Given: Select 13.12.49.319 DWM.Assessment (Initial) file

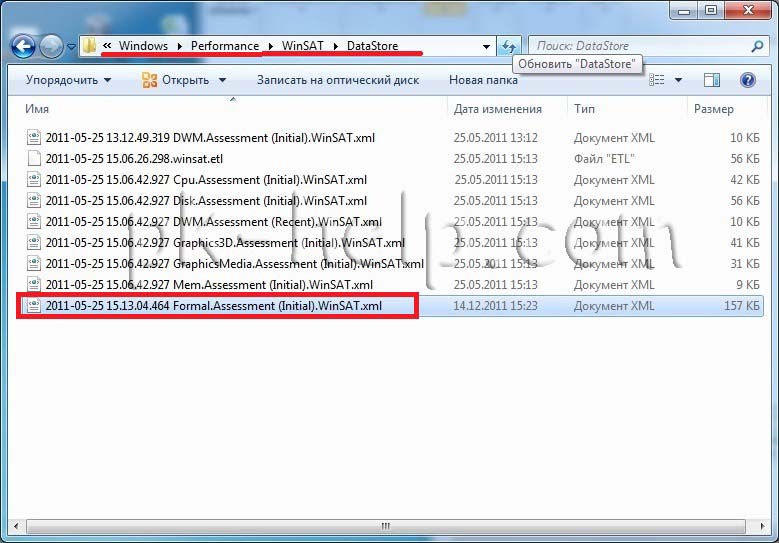Looking at the screenshot, I should (210, 138).
